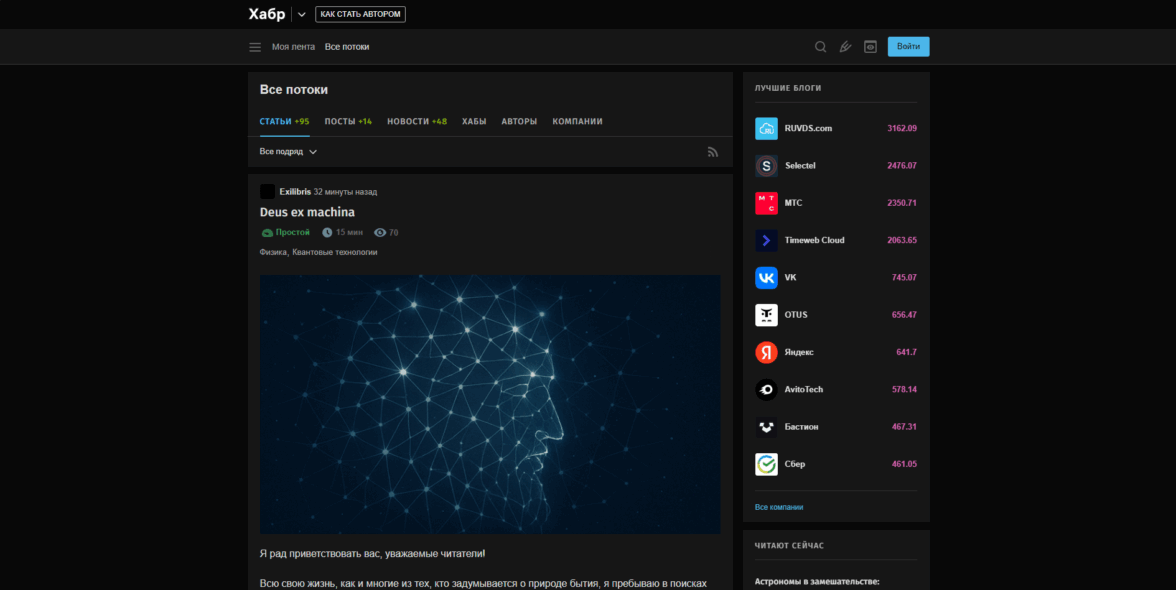The image size is (1176, 590).
Task: Click the write-article pen icon
Action: point(845,47)
